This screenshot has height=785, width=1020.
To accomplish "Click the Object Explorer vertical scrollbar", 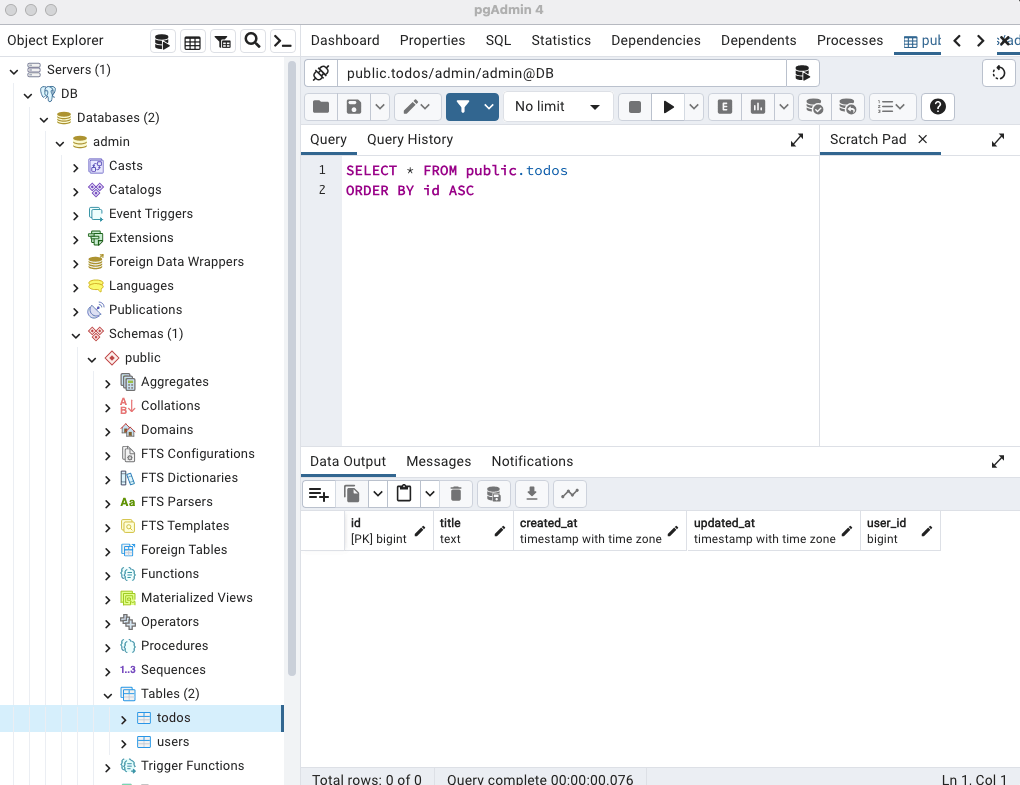I will [291, 367].
